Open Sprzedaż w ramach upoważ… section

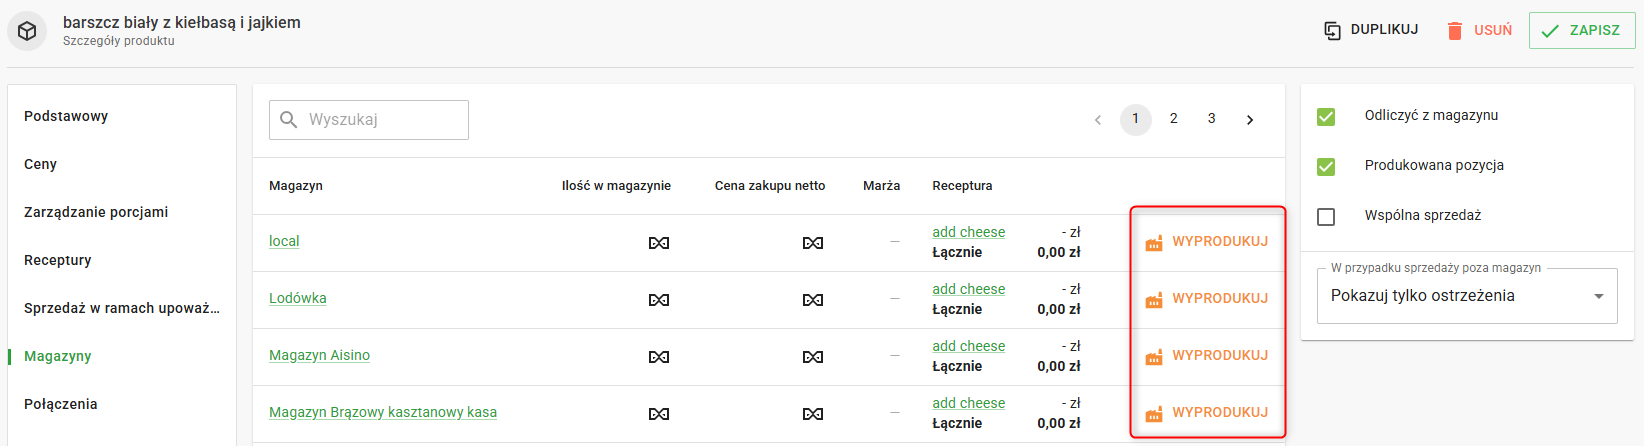(122, 308)
